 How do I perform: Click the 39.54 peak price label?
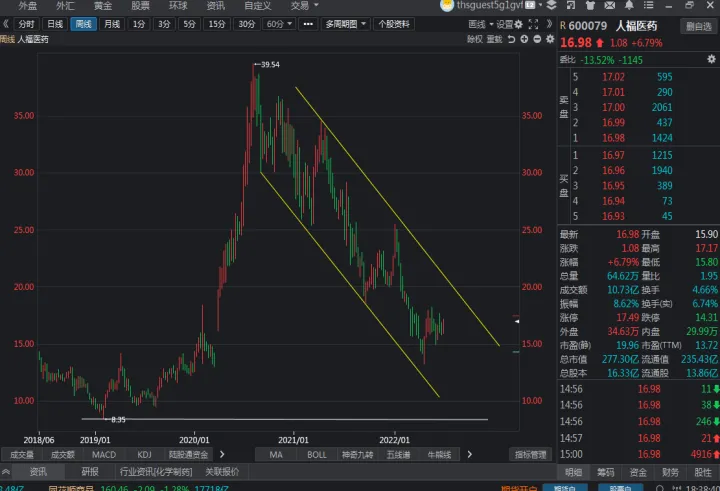point(268,64)
